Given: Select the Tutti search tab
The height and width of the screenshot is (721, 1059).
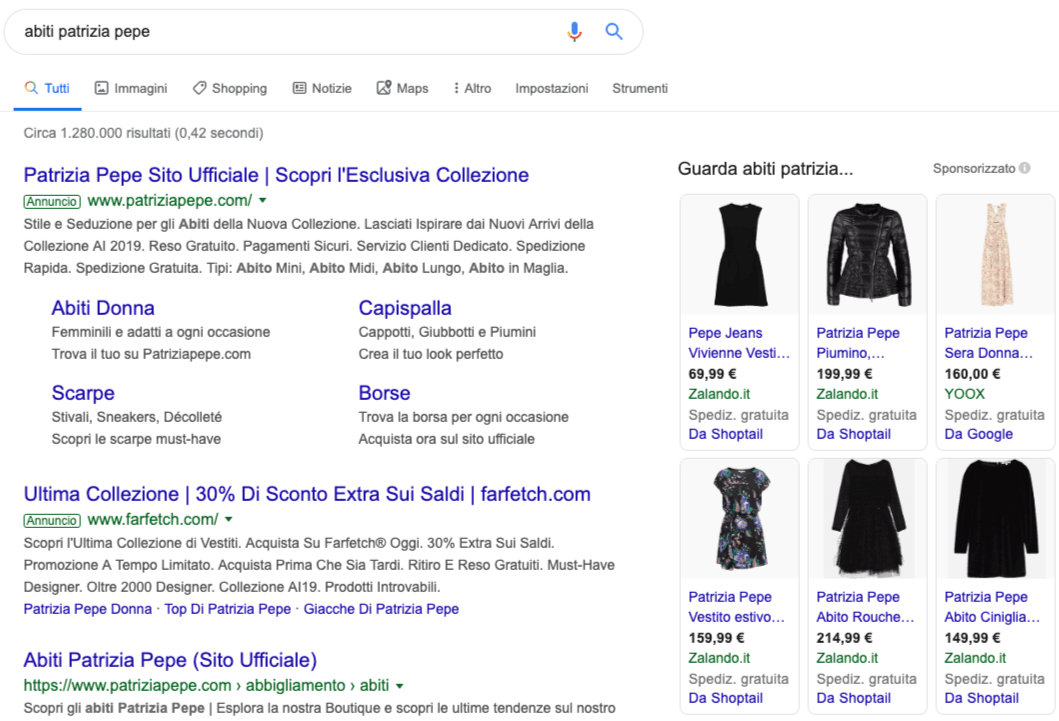Looking at the screenshot, I should [47, 88].
